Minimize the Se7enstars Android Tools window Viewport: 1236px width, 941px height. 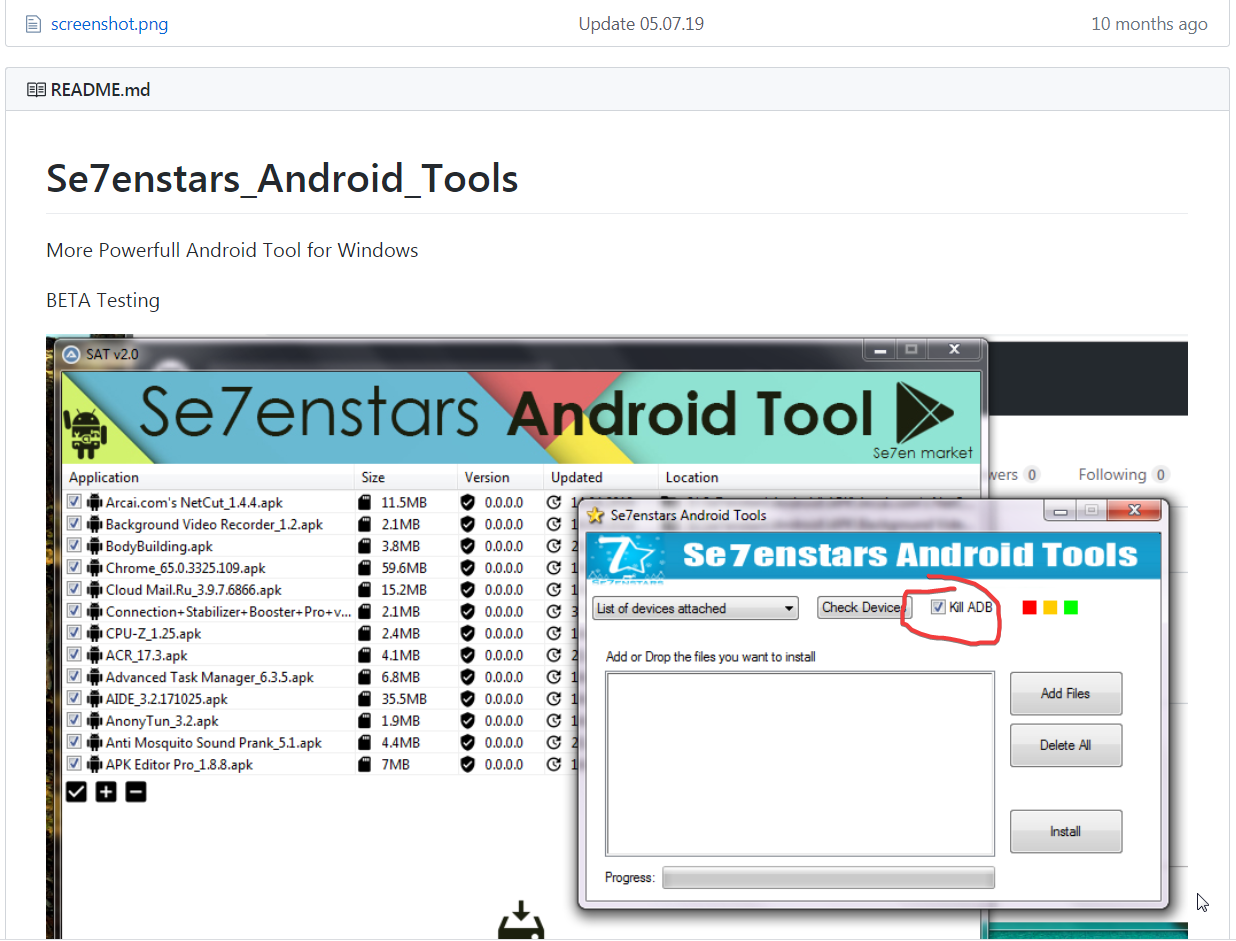[x=1061, y=511]
